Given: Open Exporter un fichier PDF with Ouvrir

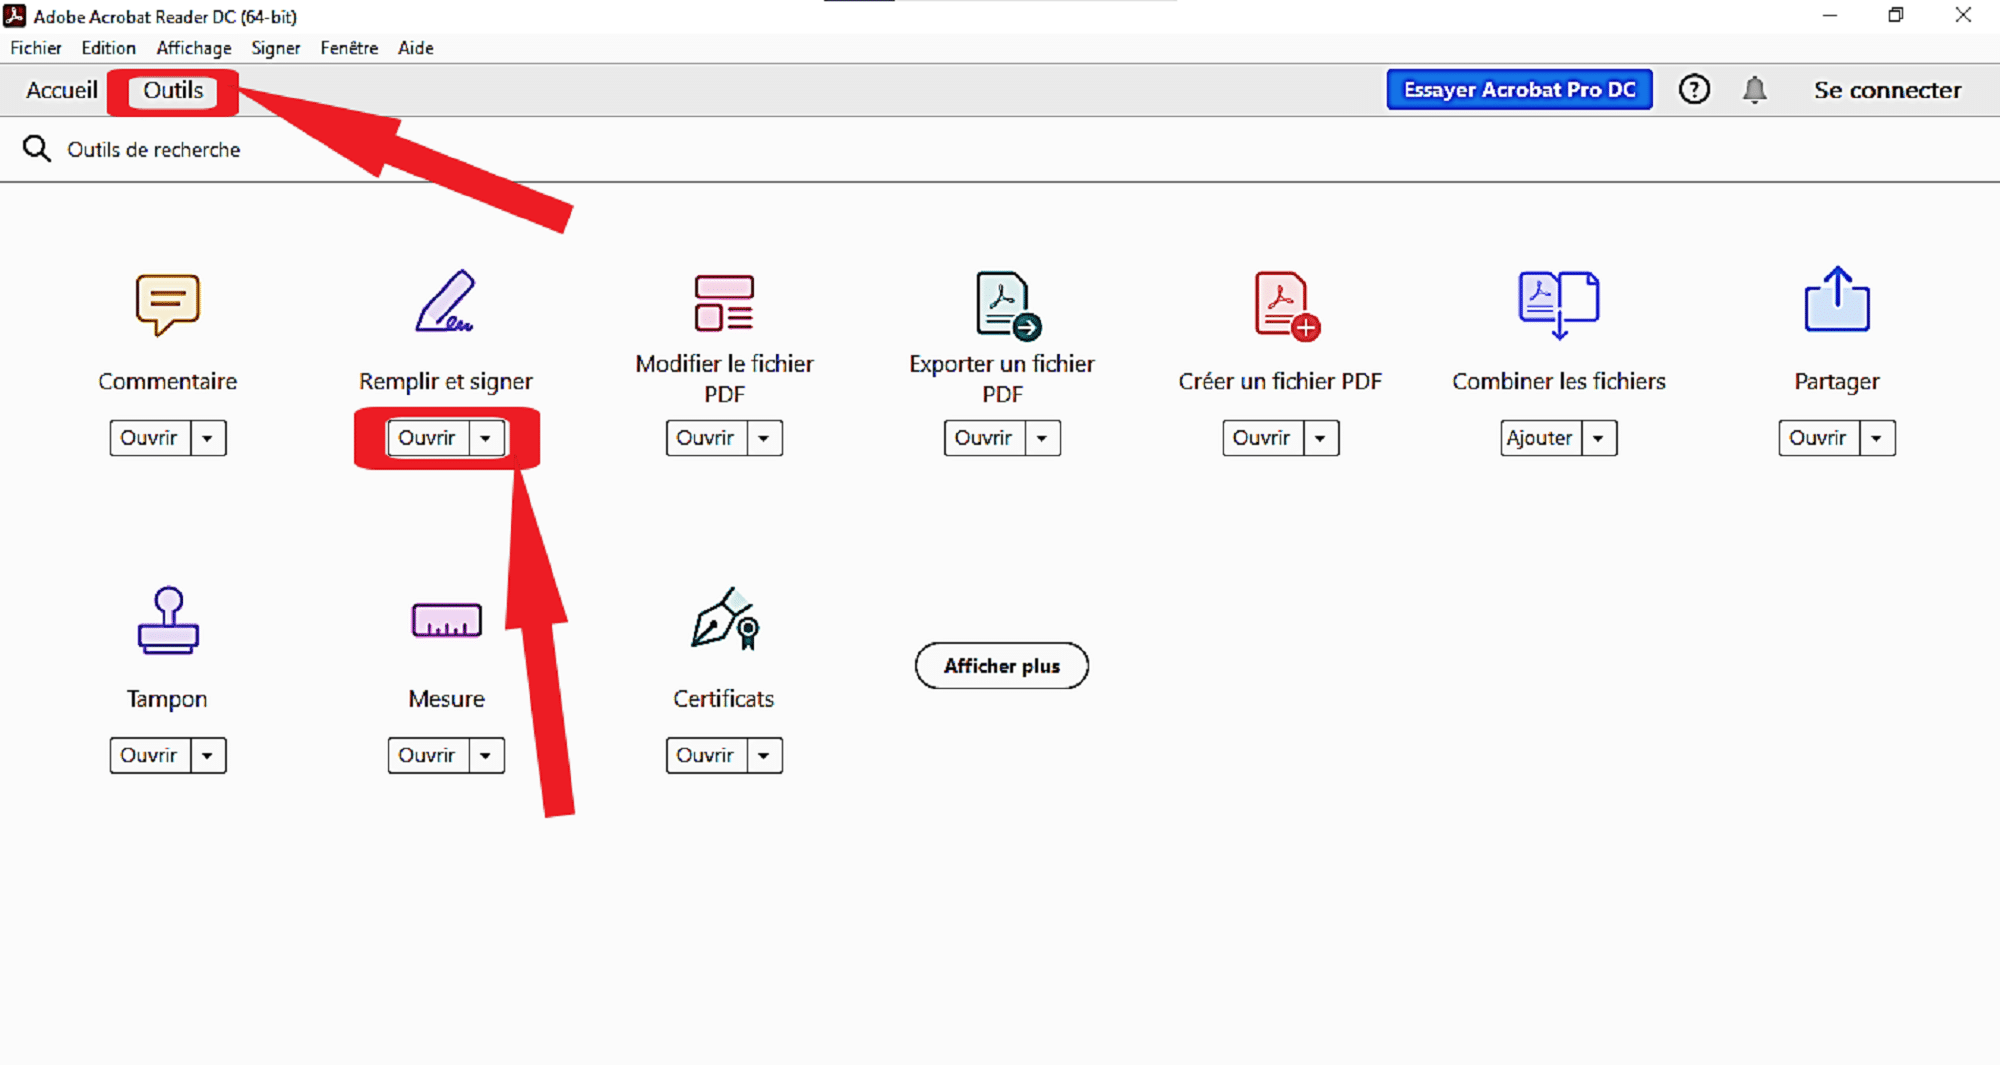Looking at the screenshot, I should pos(984,438).
